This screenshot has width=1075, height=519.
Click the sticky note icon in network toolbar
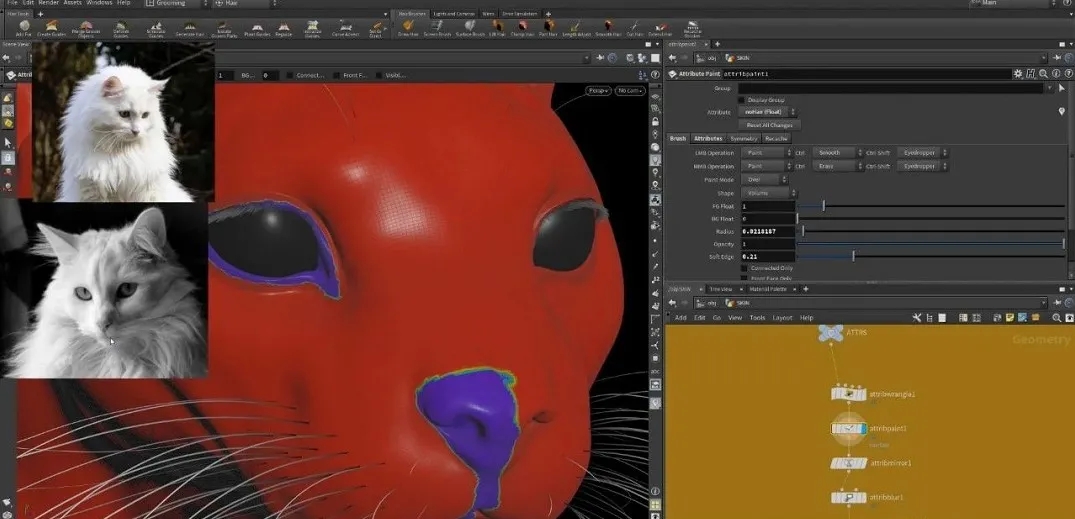click(x=1010, y=317)
